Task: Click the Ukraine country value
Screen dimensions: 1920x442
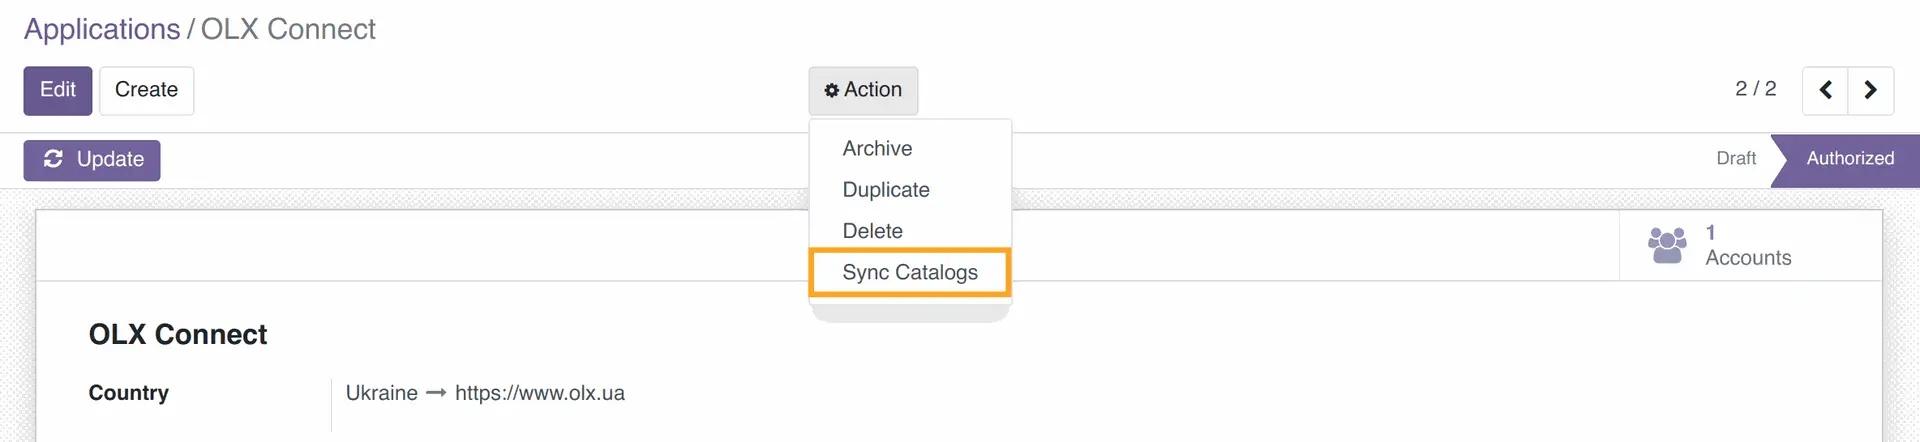Action: coord(381,393)
